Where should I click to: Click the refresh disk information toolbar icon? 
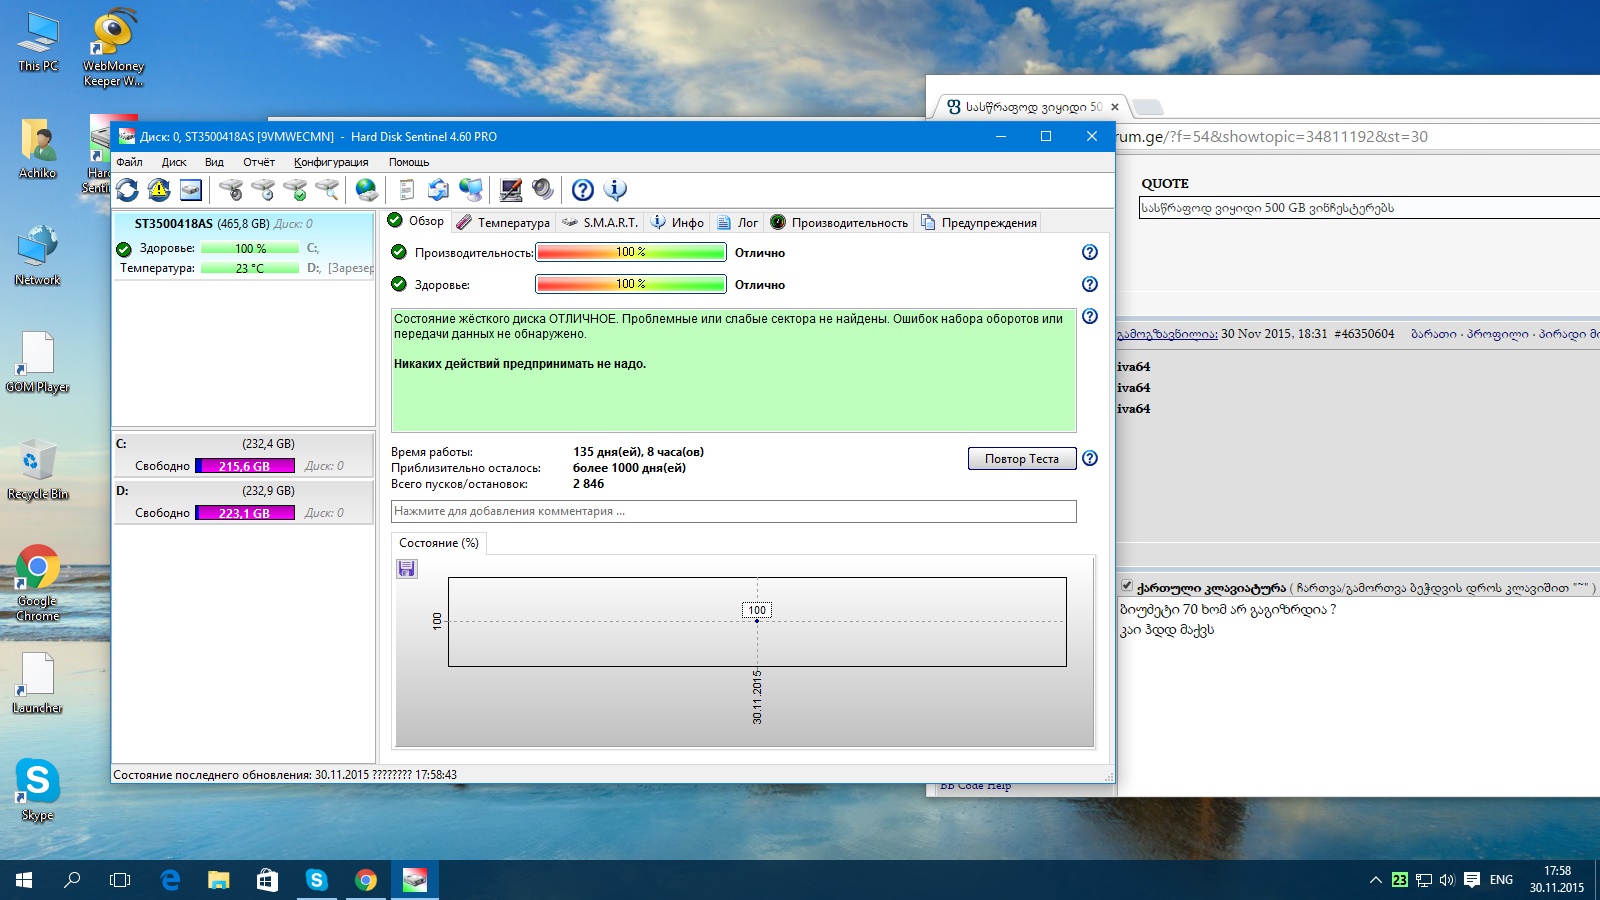pos(127,190)
